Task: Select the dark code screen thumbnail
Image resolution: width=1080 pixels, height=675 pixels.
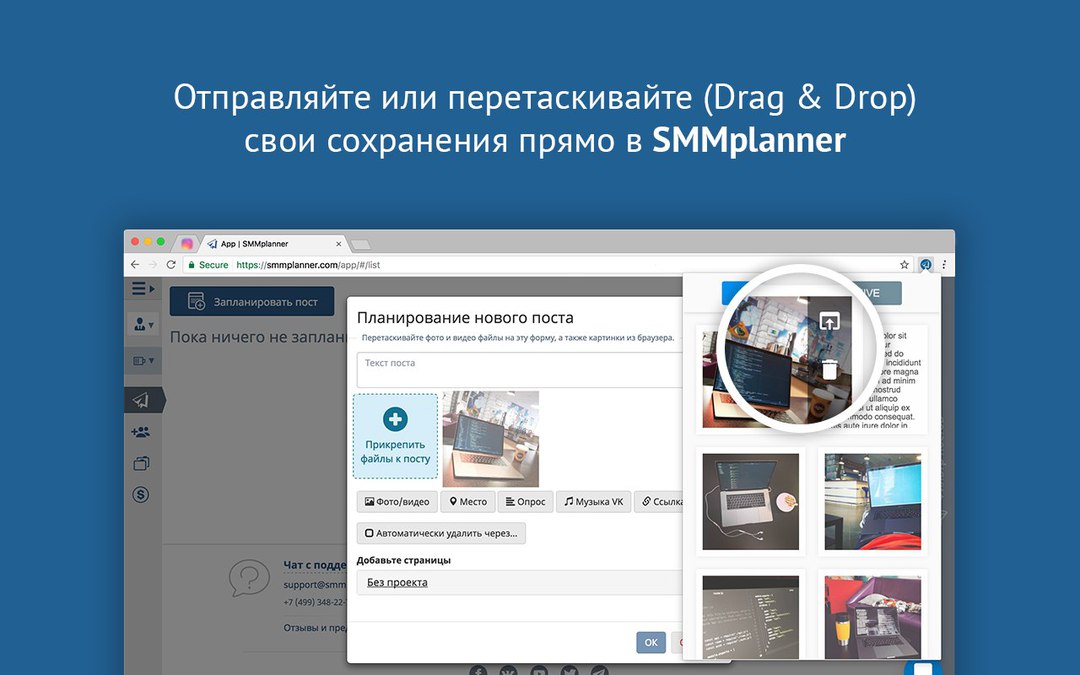Action: 750,618
